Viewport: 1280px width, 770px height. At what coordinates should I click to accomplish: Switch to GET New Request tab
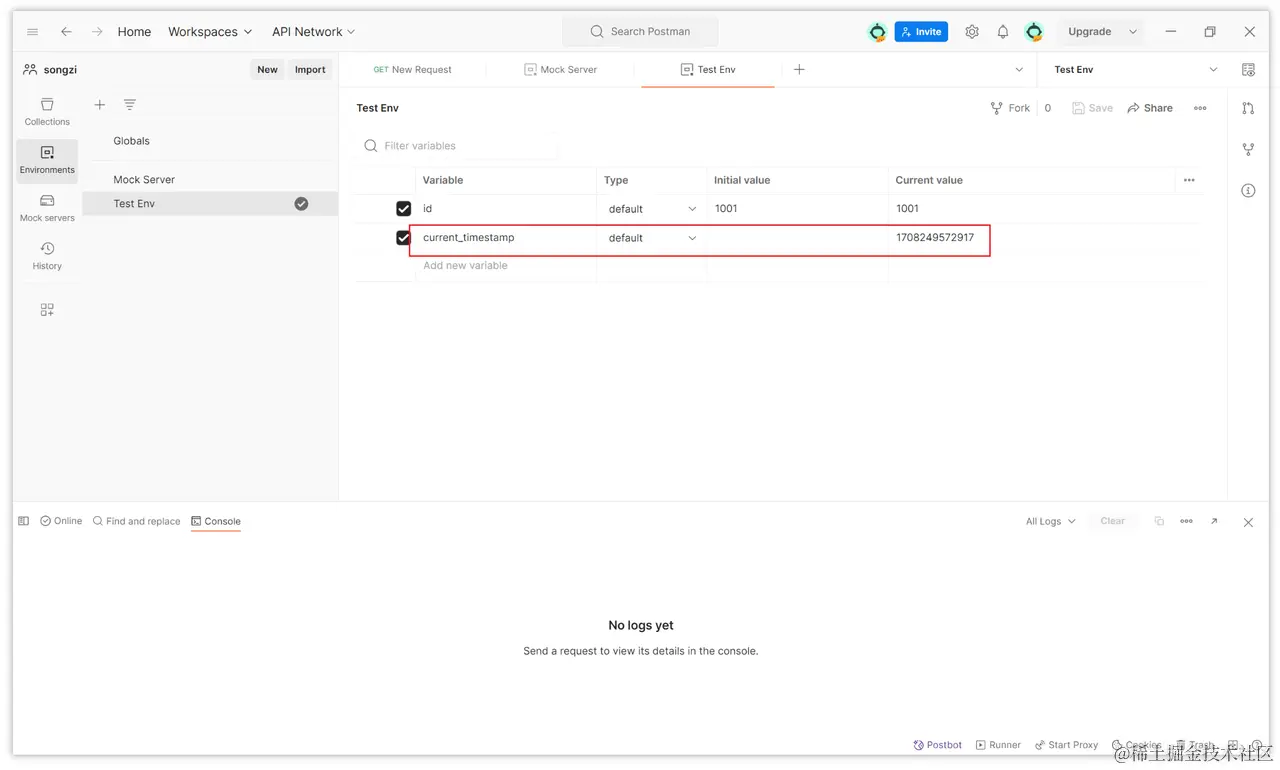[412, 70]
